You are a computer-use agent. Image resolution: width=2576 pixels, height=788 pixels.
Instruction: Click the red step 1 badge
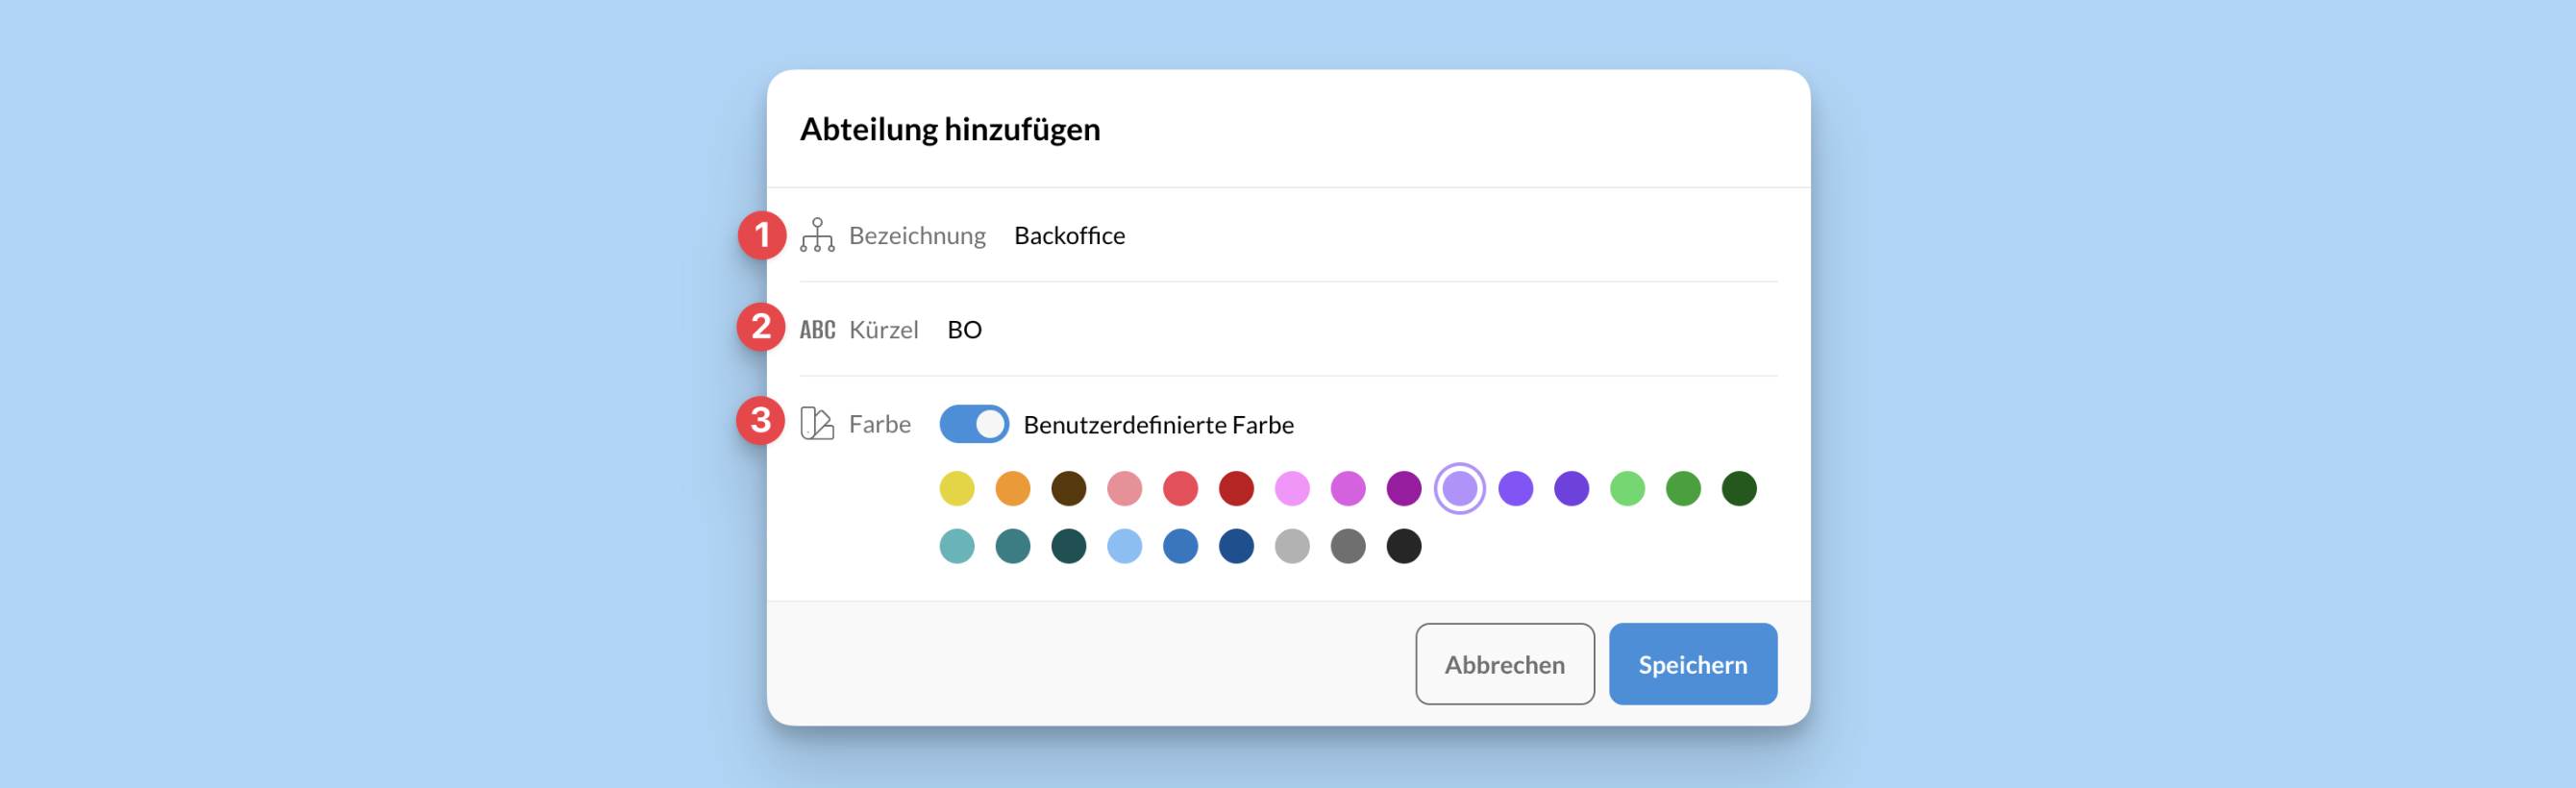pyautogui.click(x=762, y=235)
